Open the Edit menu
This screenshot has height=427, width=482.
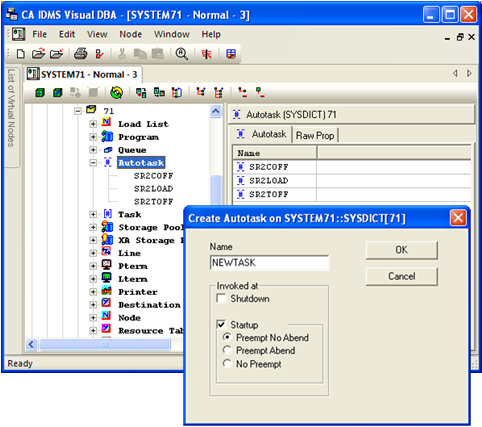[x=67, y=34]
